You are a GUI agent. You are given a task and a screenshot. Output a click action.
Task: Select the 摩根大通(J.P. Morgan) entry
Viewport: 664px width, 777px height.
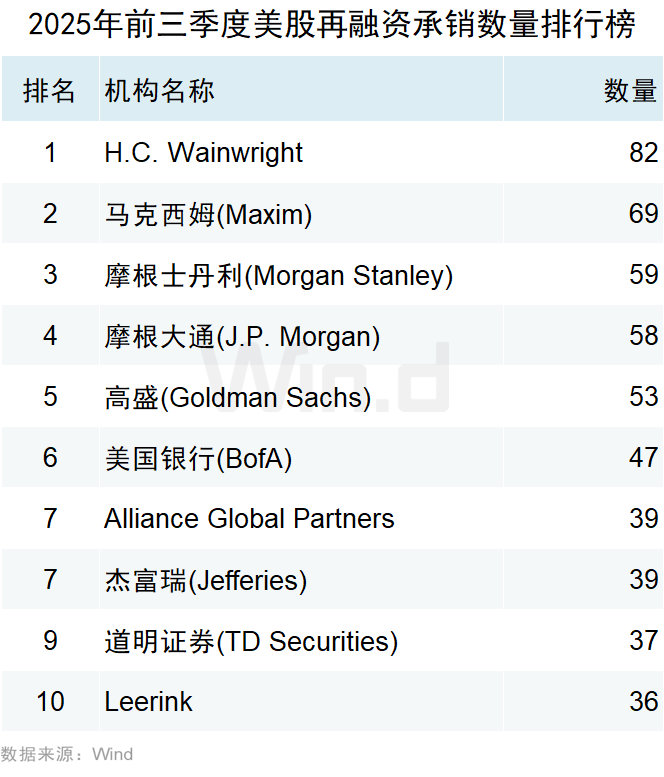point(242,336)
